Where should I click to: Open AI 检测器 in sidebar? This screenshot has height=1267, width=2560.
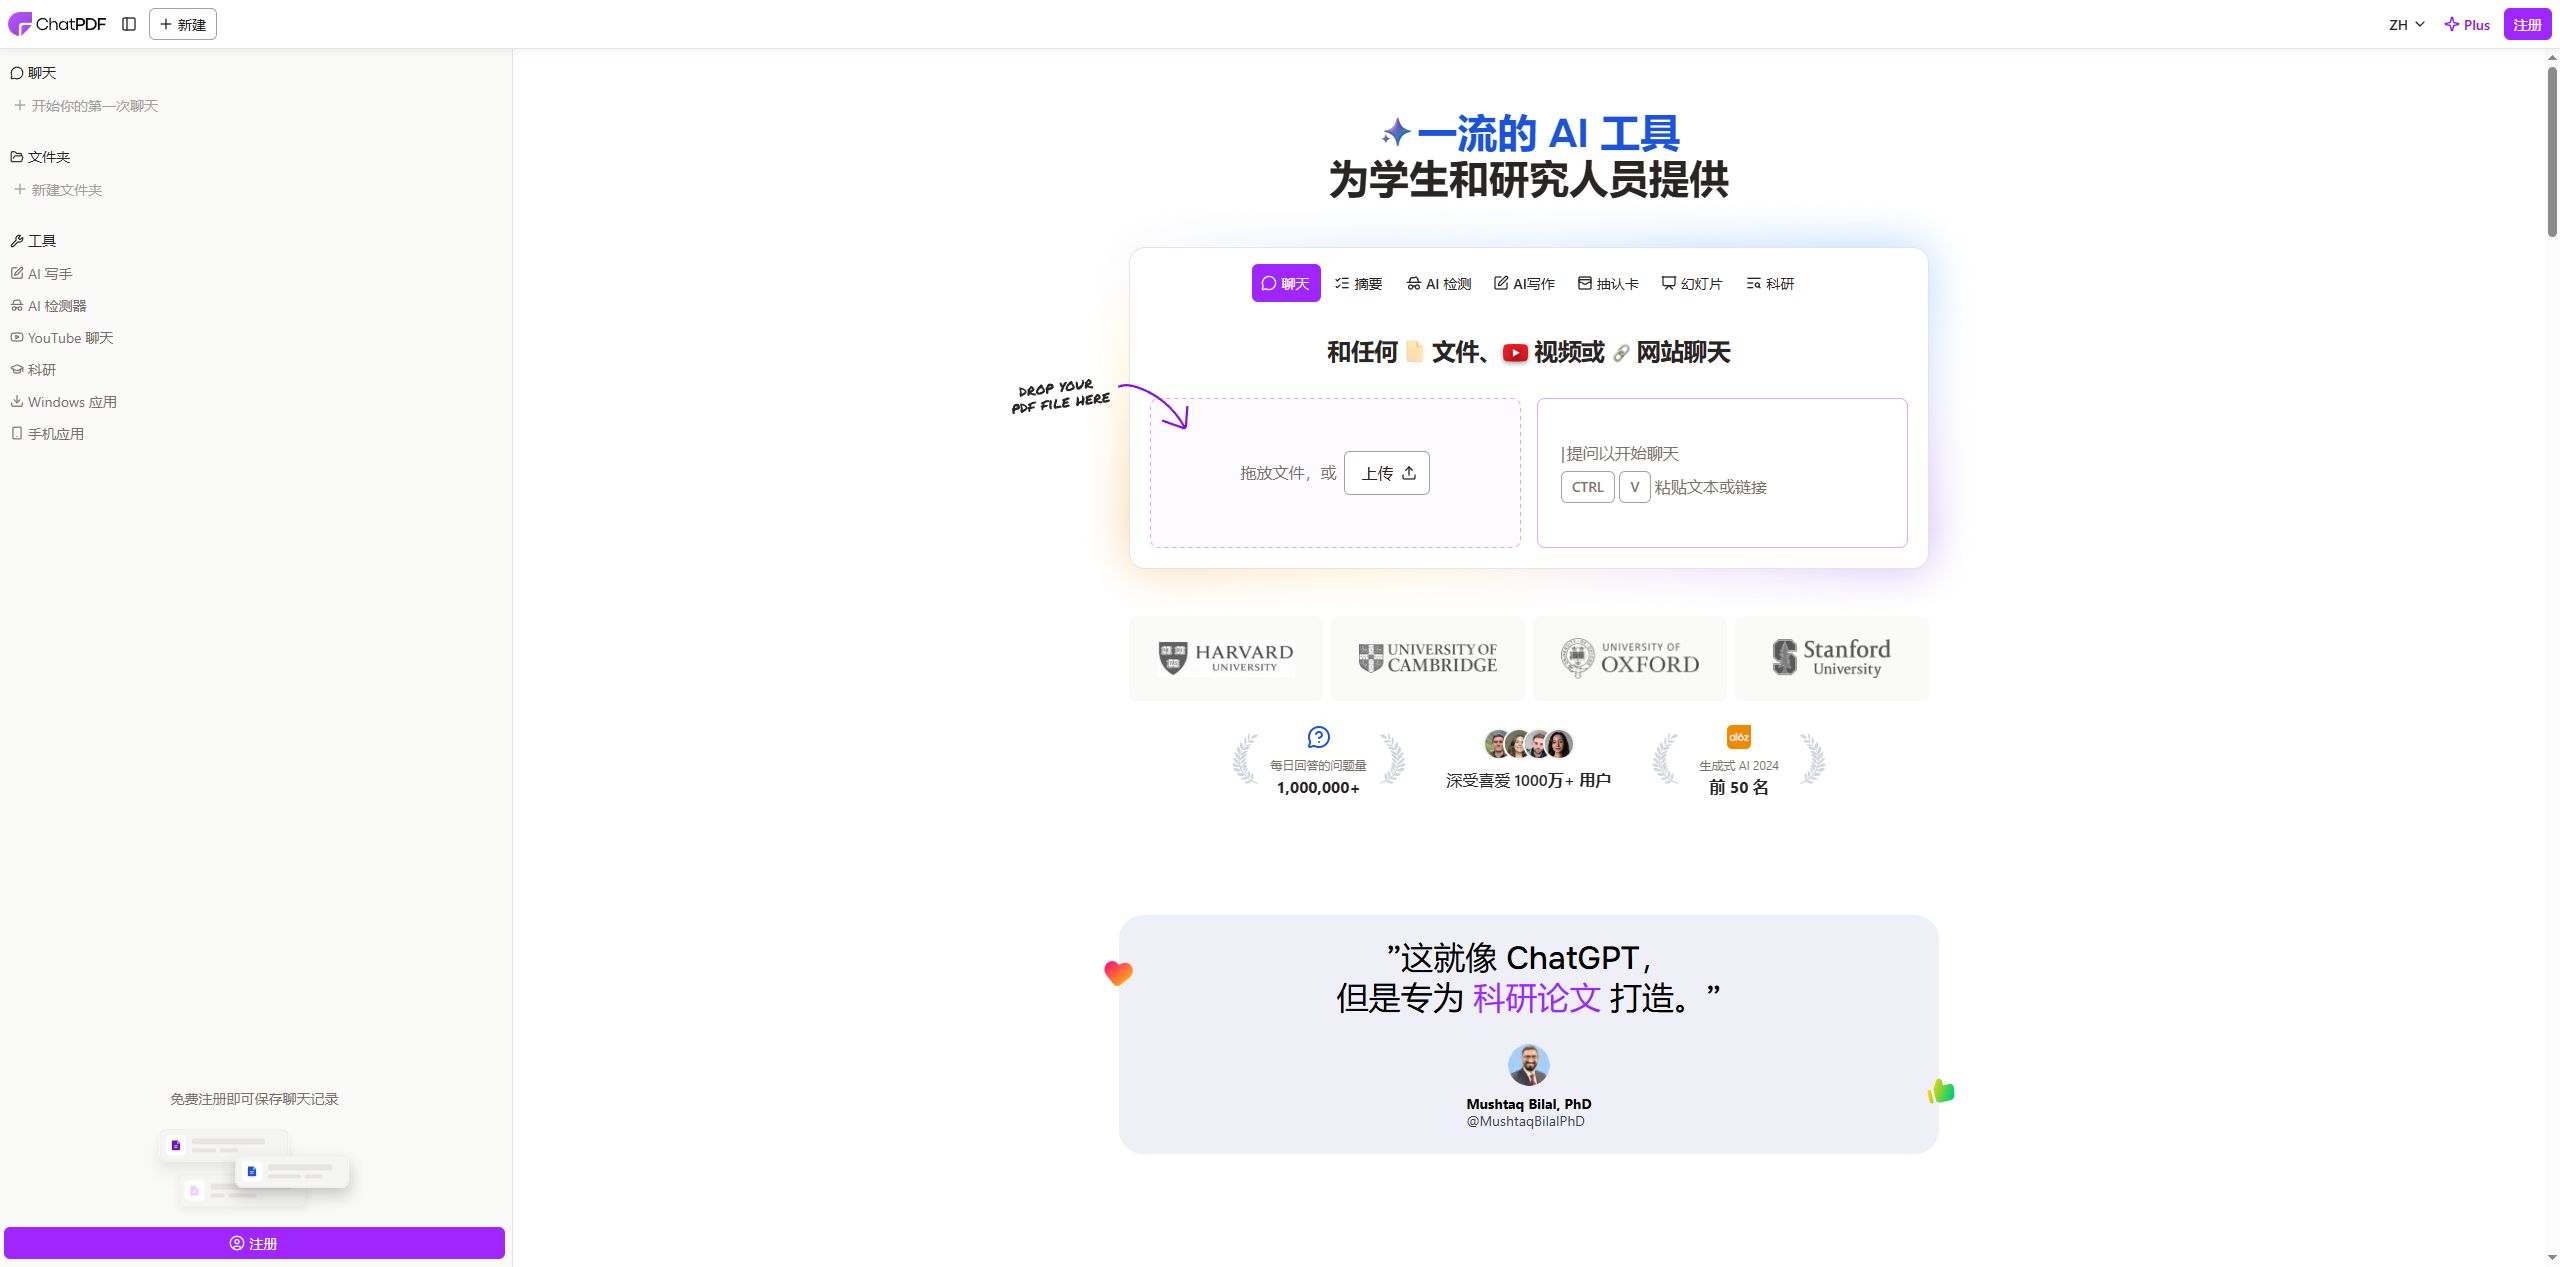click(x=49, y=306)
